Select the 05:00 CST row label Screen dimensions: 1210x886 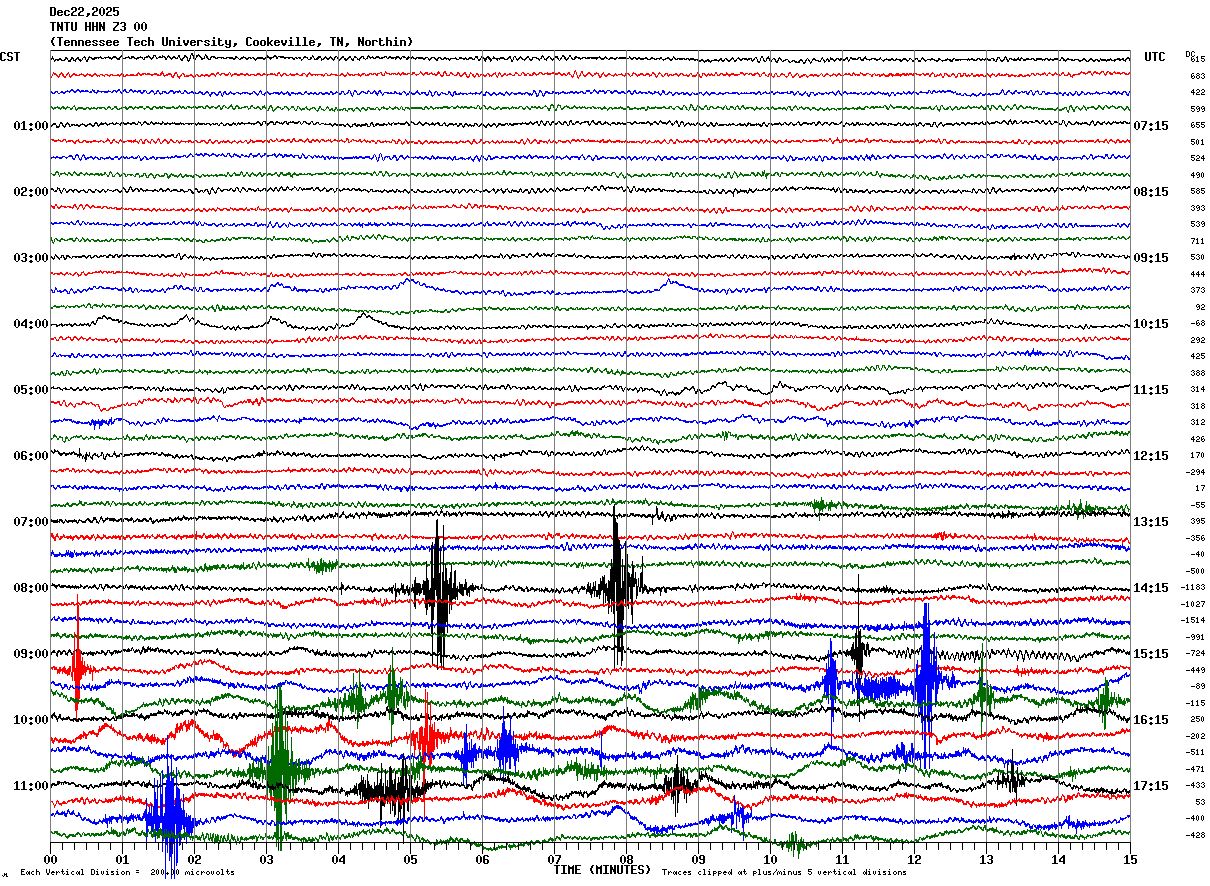(x=31, y=390)
